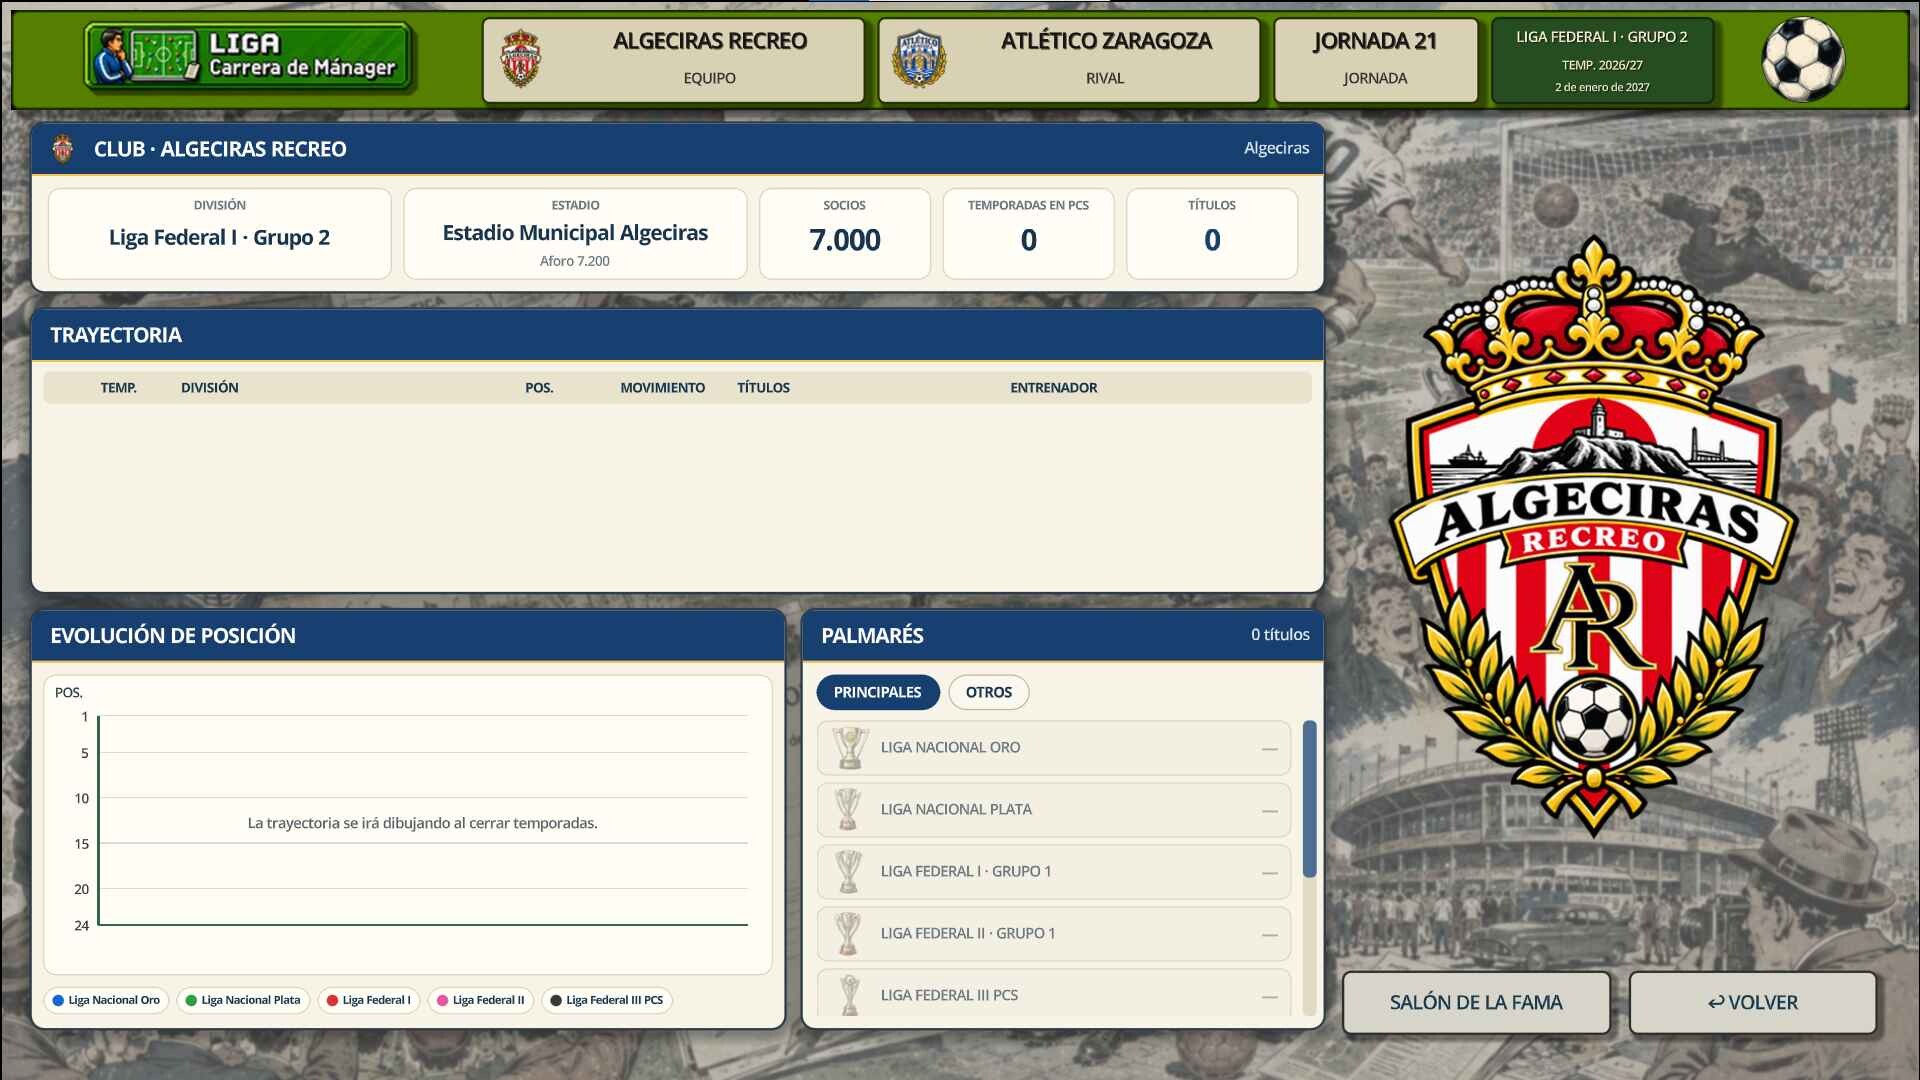The image size is (1920, 1080).
Task: Click the Atlético Zaragoza crest icon
Action: 918,58
